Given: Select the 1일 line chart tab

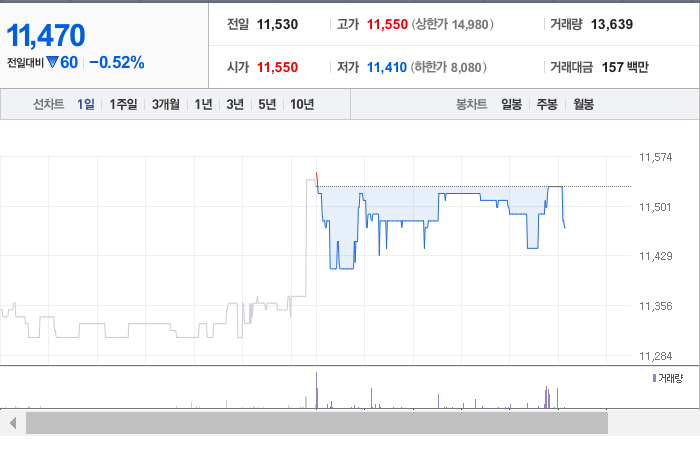Looking at the screenshot, I should coord(86,104).
